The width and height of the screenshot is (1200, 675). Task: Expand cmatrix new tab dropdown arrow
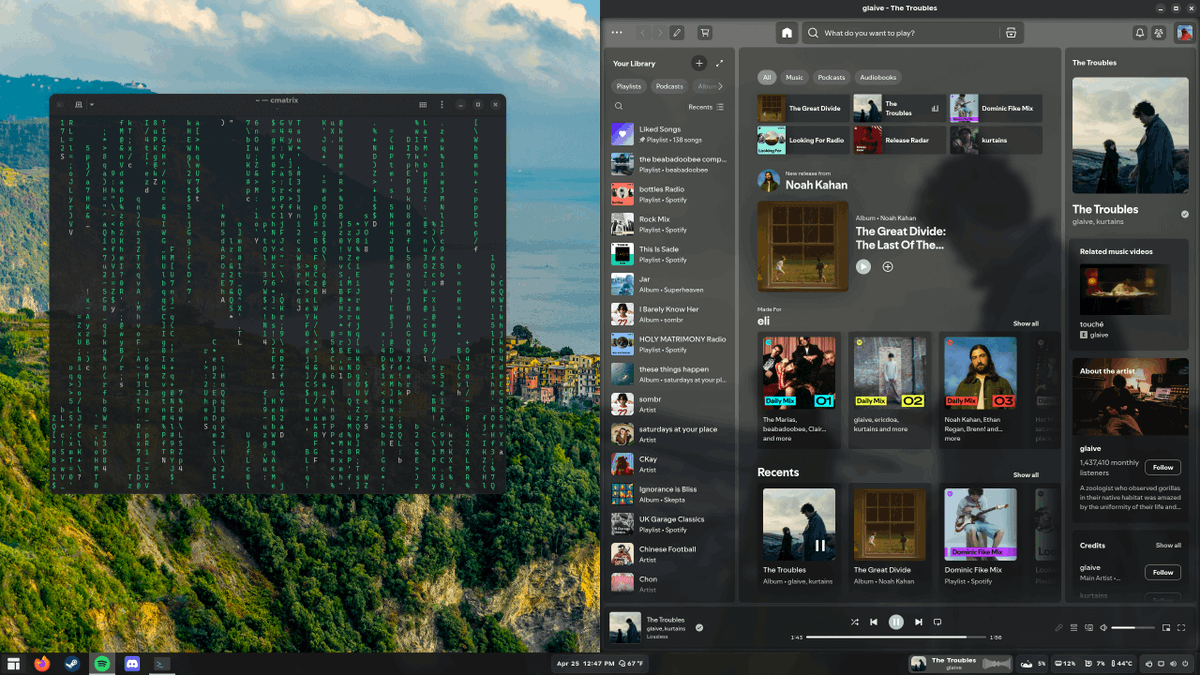(x=91, y=104)
